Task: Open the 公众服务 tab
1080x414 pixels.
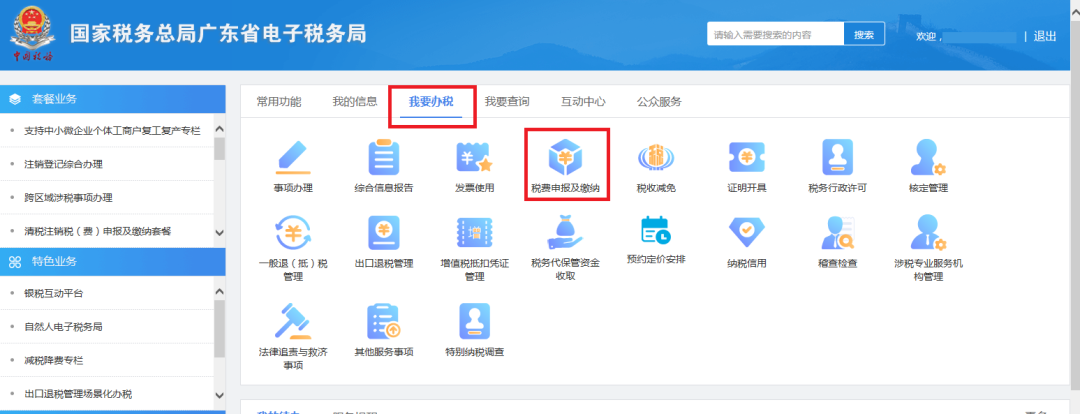Action: (659, 102)
